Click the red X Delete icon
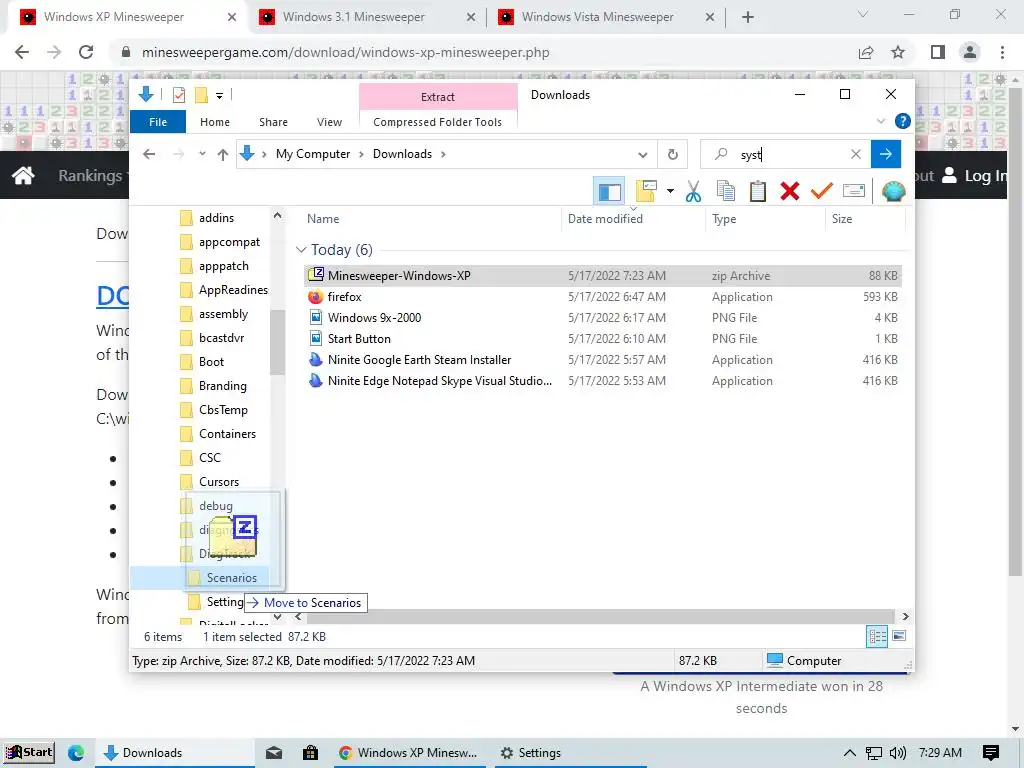Screen dimensions: 1024x768 pos(790,191)
